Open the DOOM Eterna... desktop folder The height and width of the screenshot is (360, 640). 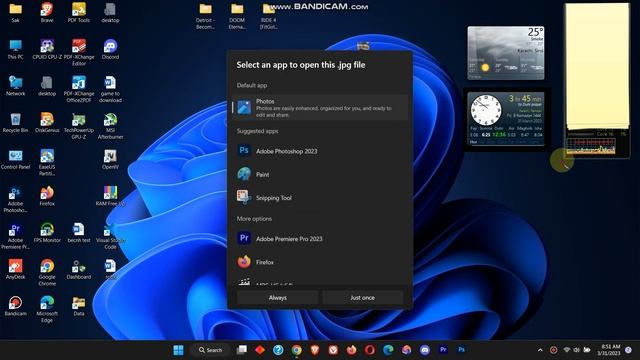[237, 16]
